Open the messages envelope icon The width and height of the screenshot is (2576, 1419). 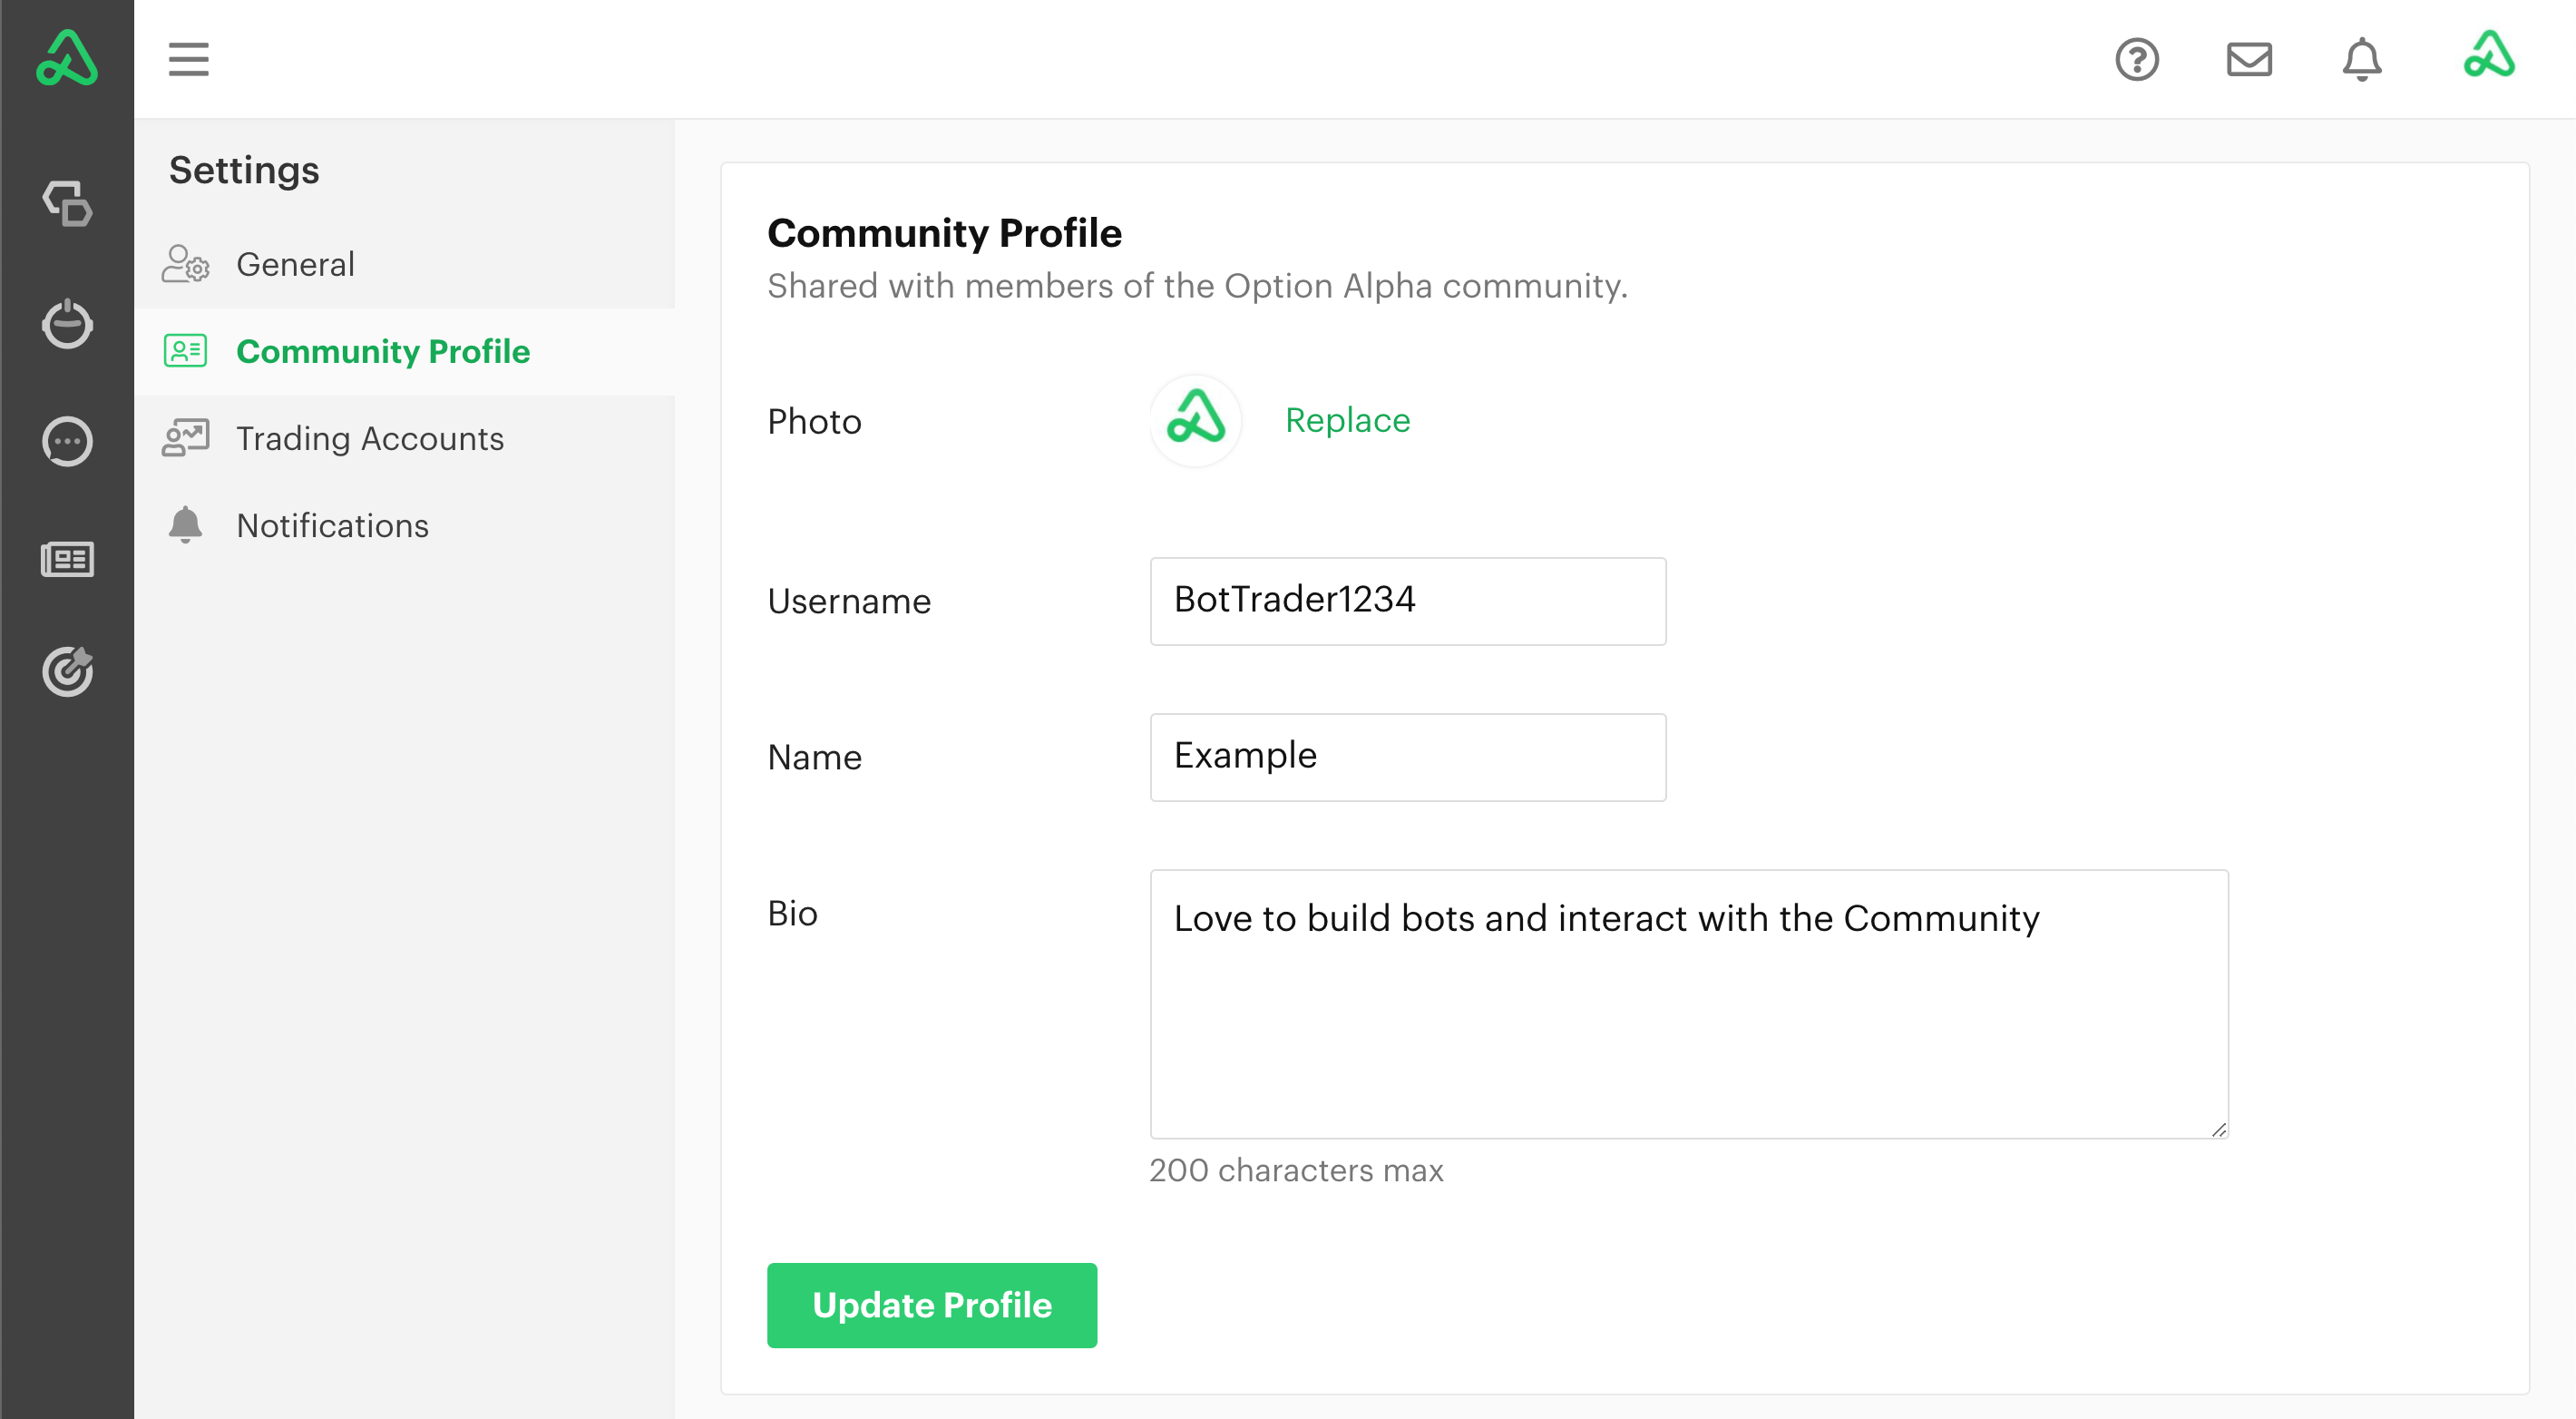(x=2249, y=59)
